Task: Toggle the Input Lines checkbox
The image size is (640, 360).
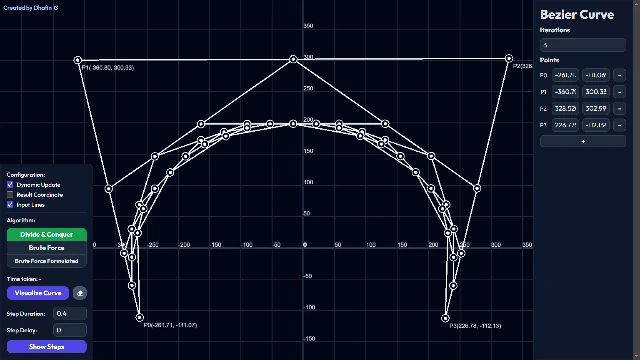Action: pyautogui.click(x=10, y=205)
